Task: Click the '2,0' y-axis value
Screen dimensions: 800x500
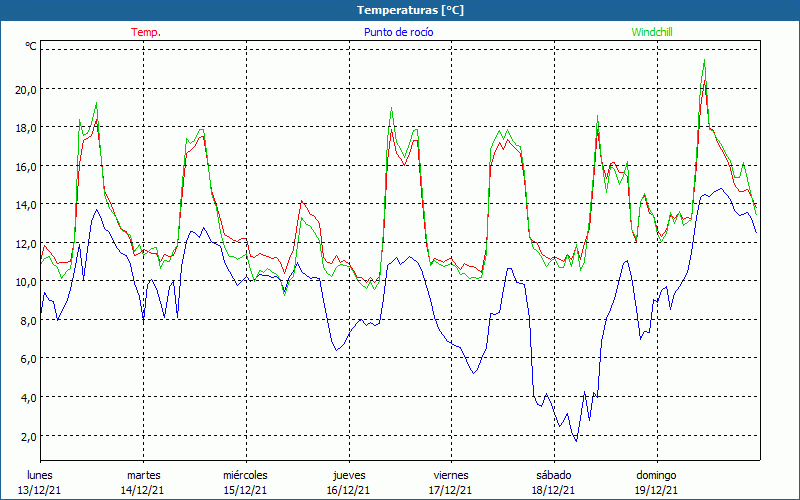Action: click(x=30, y=437)
